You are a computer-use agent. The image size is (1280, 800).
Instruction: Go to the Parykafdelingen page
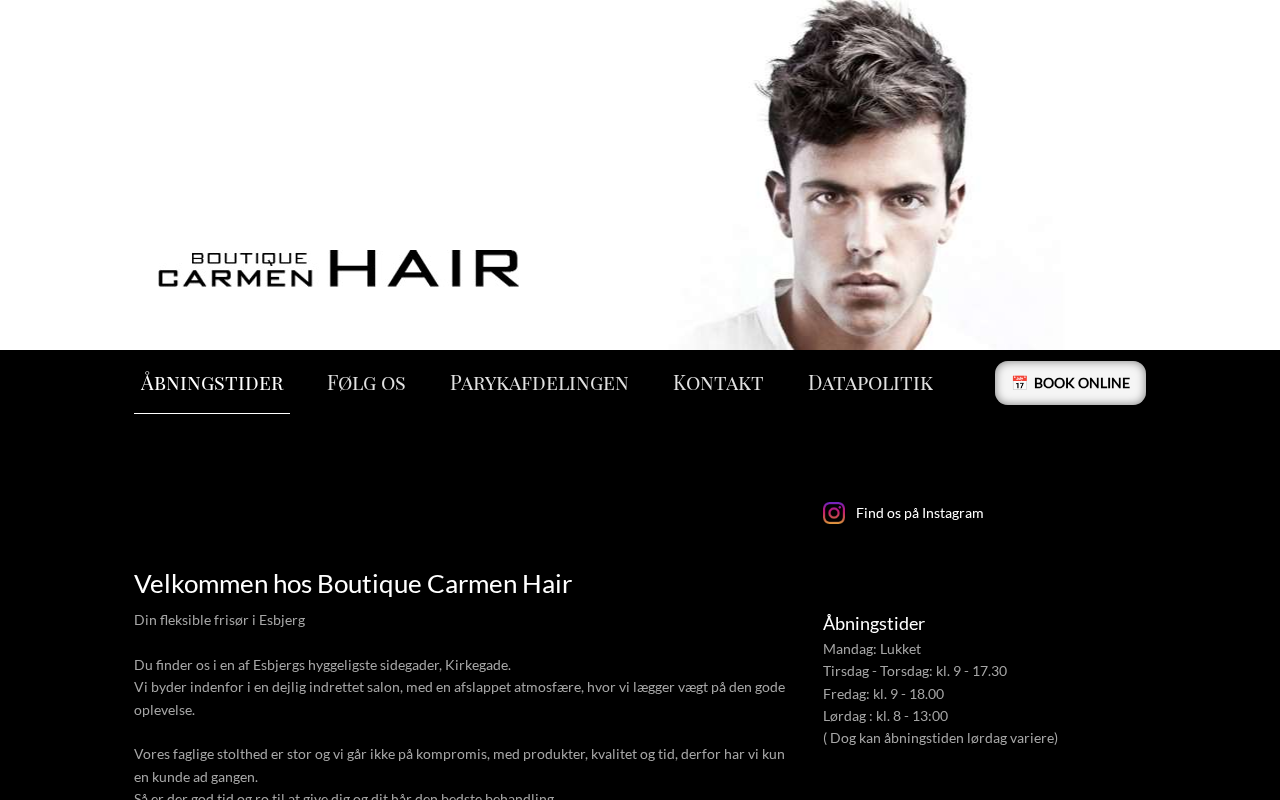click(x=539, y=382)
